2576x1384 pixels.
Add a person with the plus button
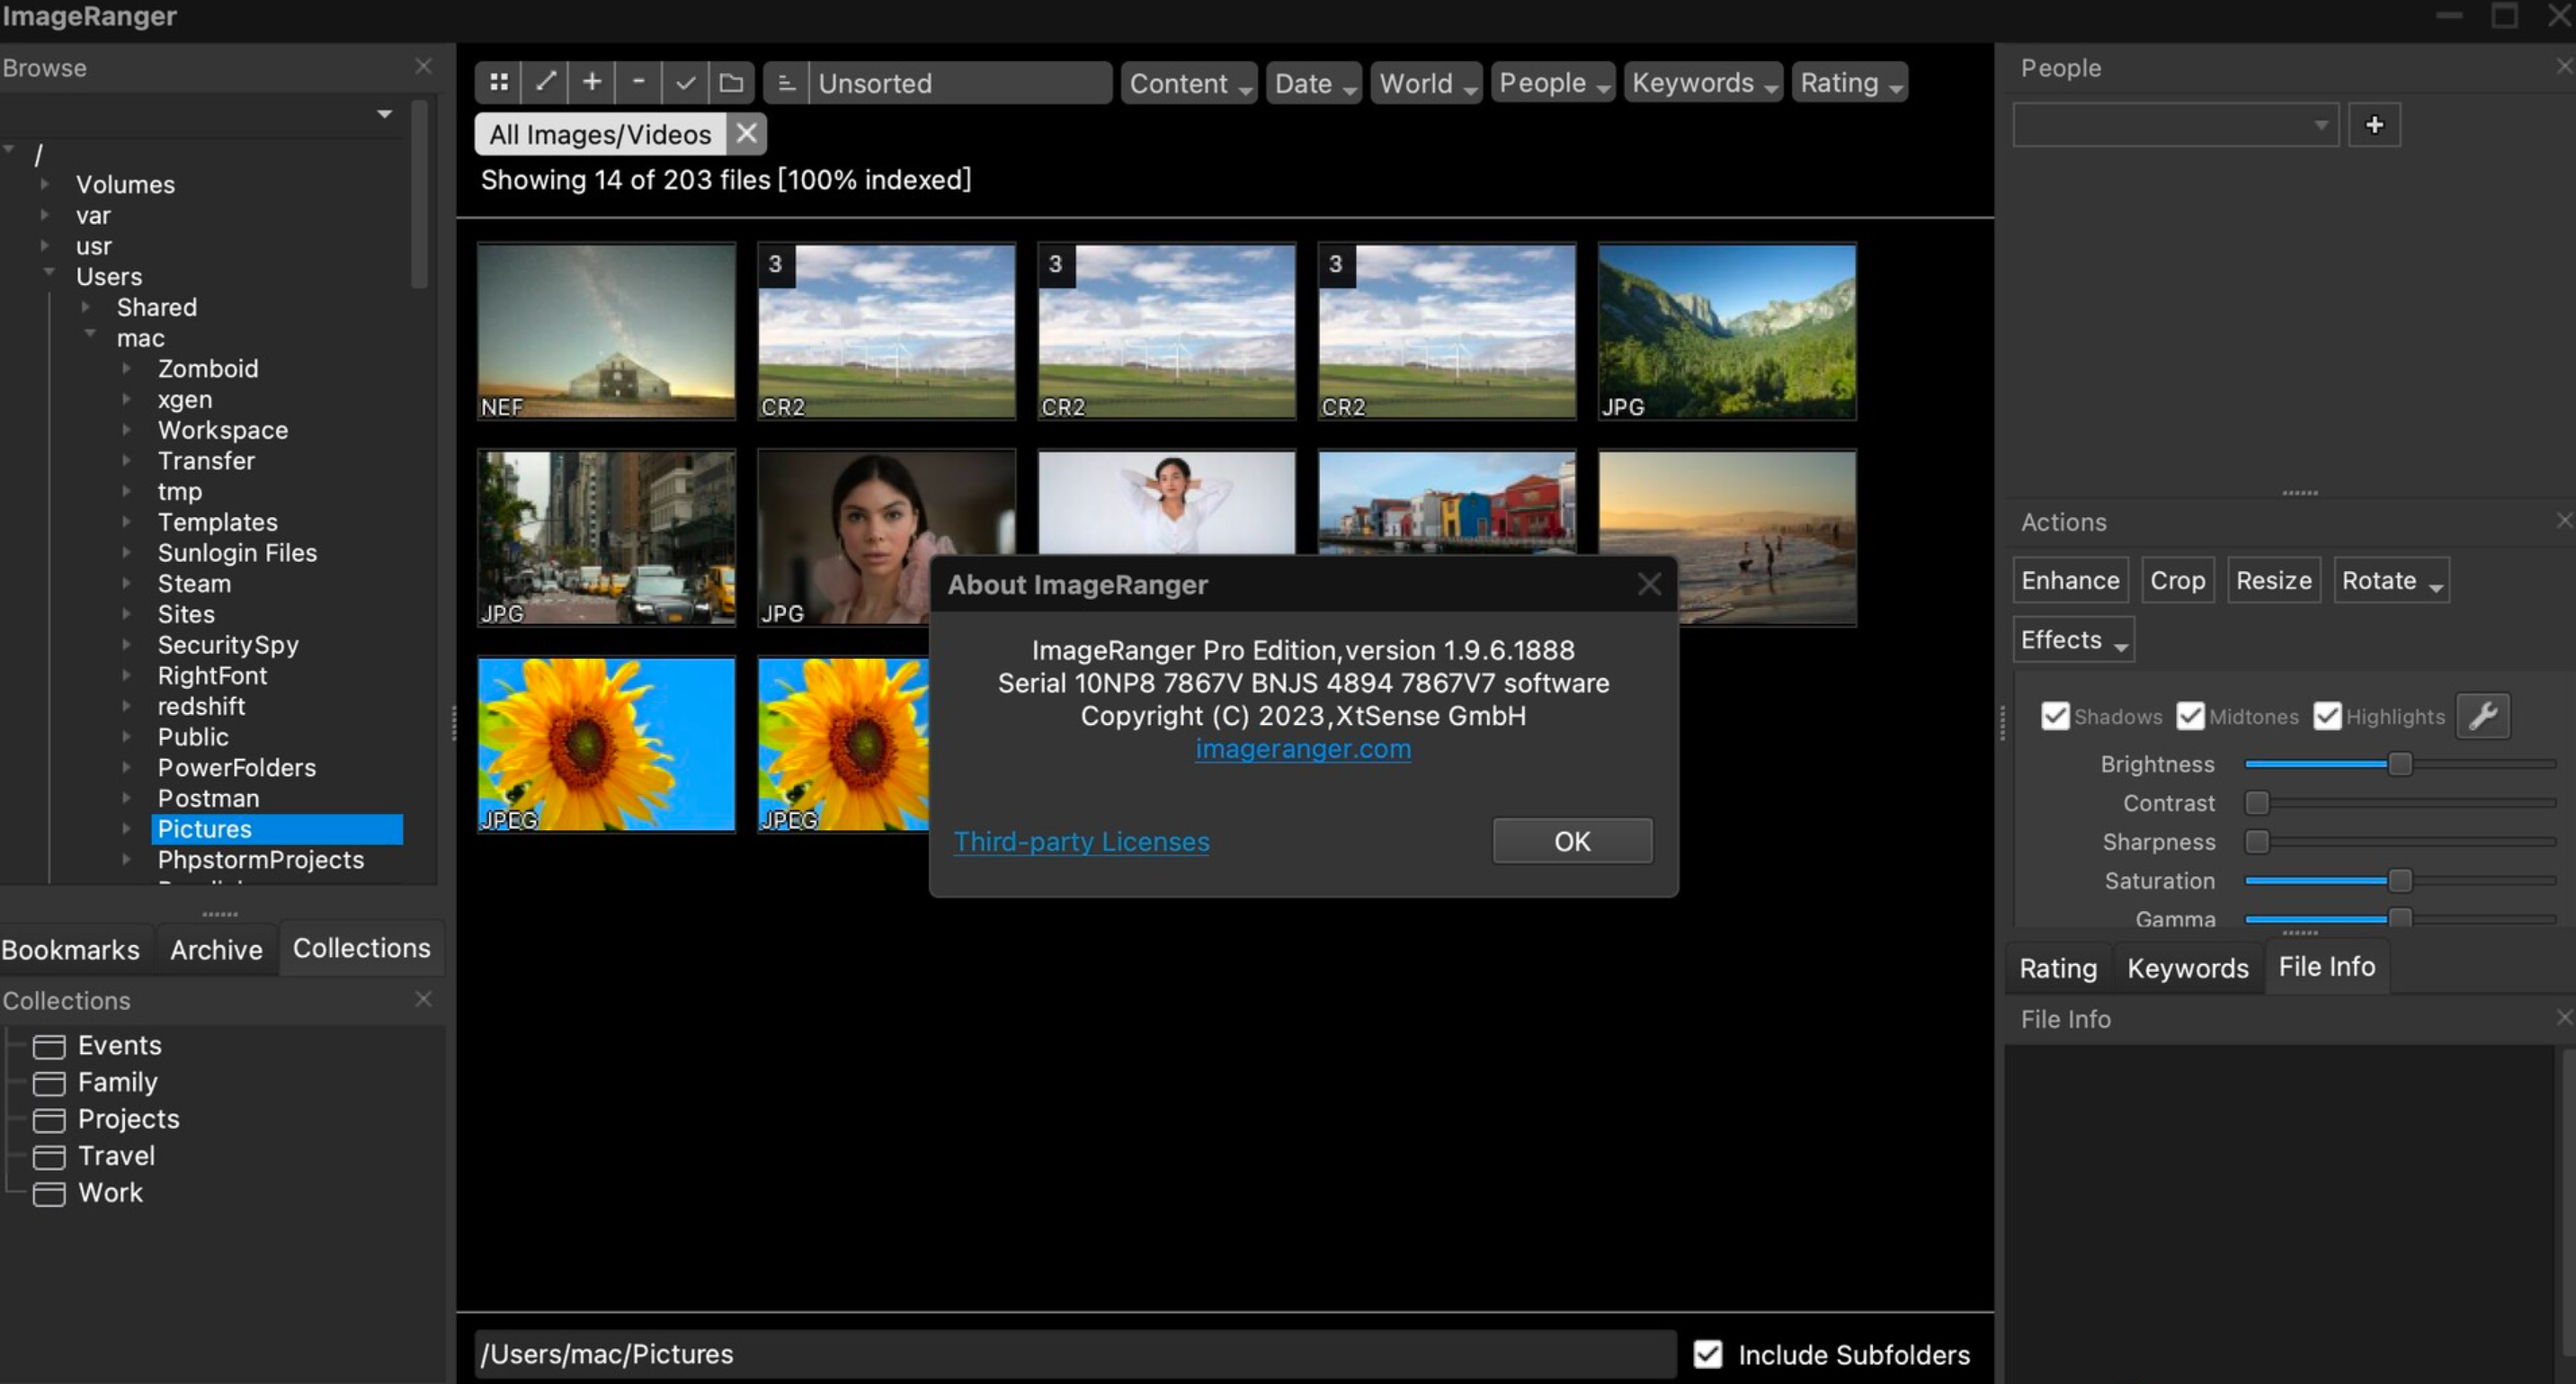click(2374, 125)
